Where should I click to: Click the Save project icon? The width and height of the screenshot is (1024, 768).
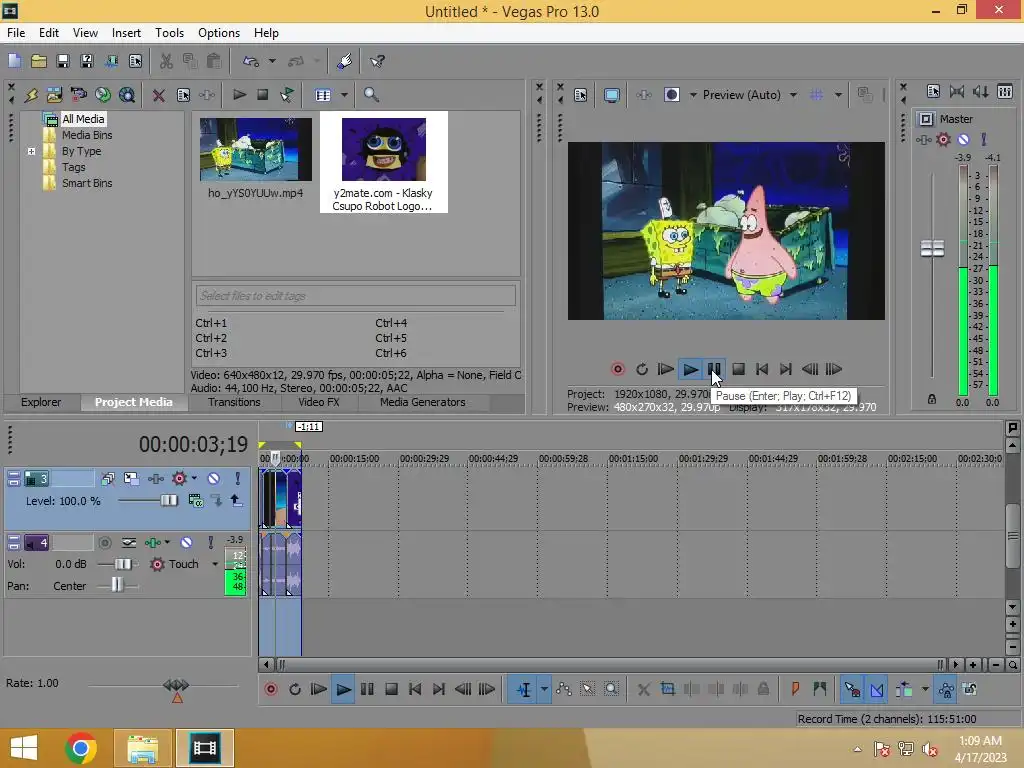(x=63, y=61)
